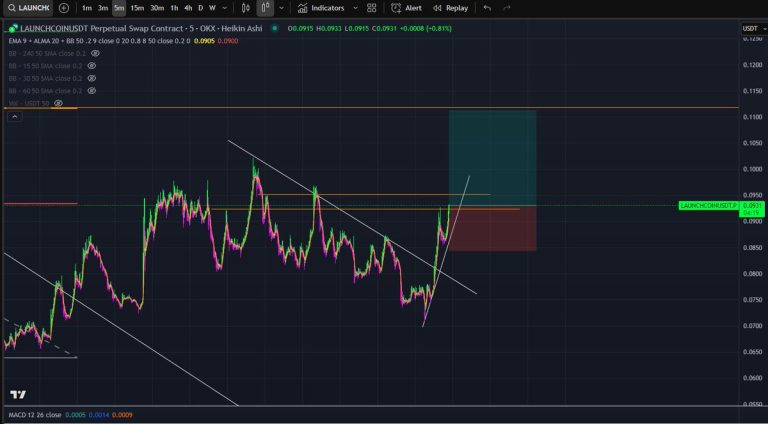Switch to the 4h timeframe

[188, 8]
